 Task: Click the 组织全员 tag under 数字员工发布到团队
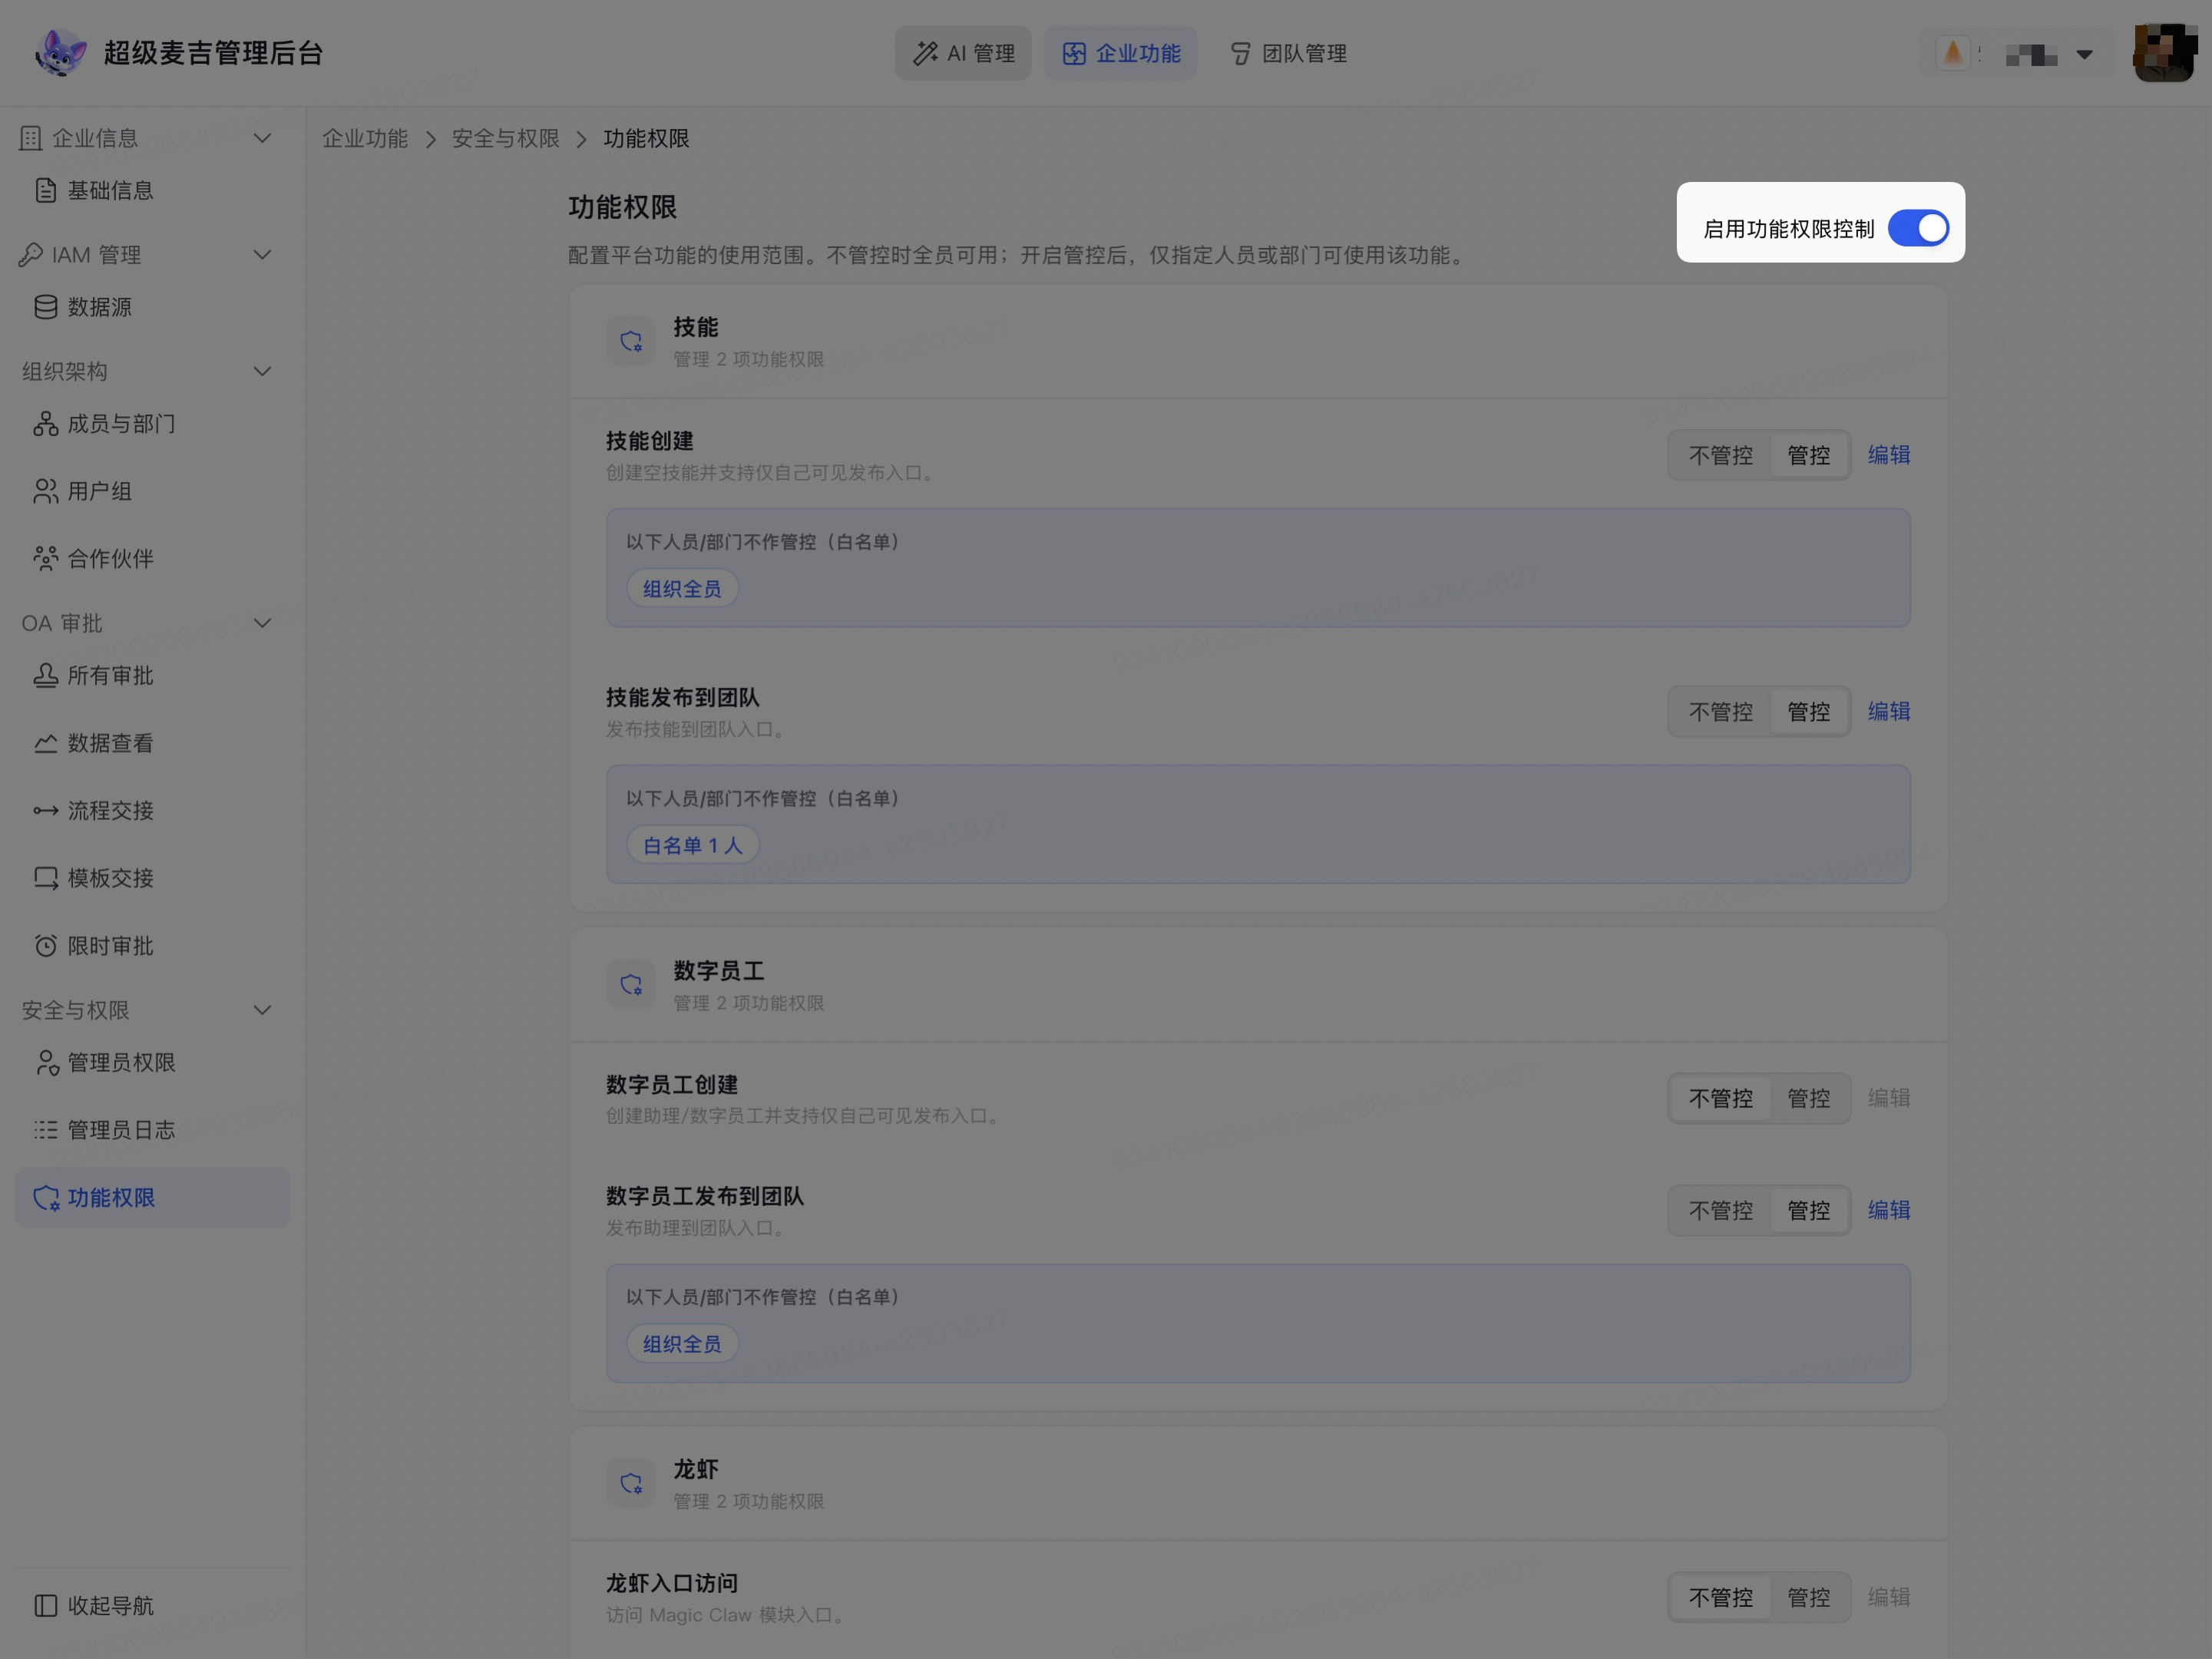tap(682, 1343)
